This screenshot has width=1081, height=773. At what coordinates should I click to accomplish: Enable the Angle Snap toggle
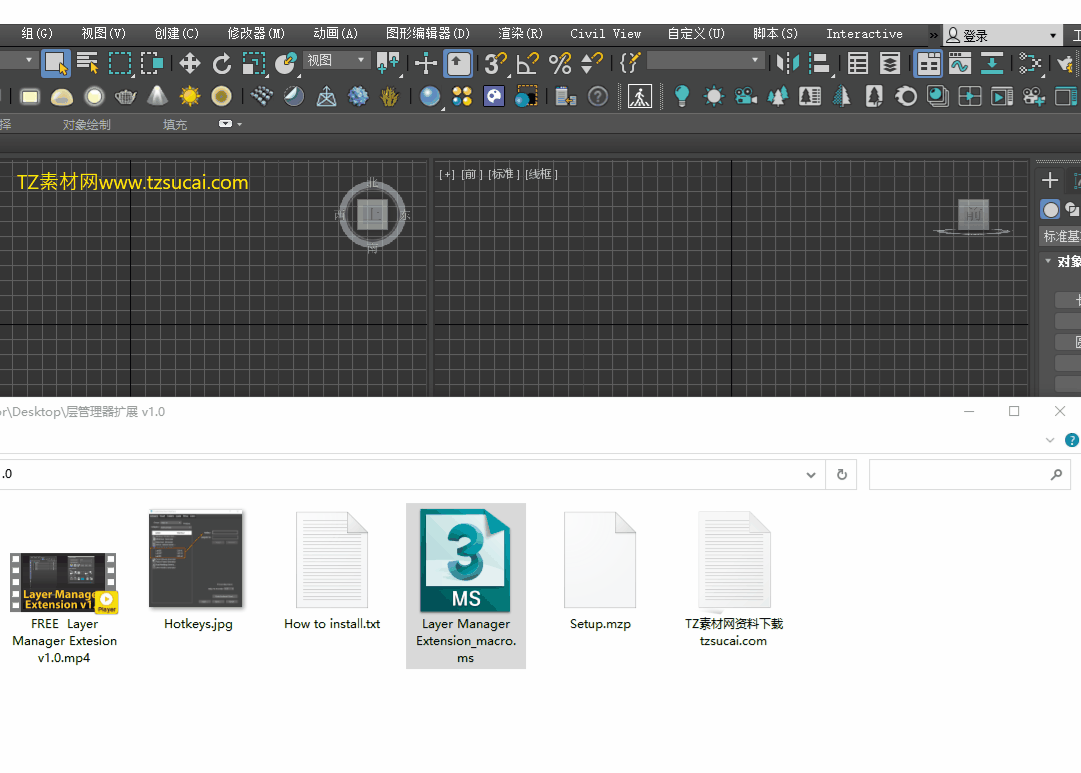[528, 62]
